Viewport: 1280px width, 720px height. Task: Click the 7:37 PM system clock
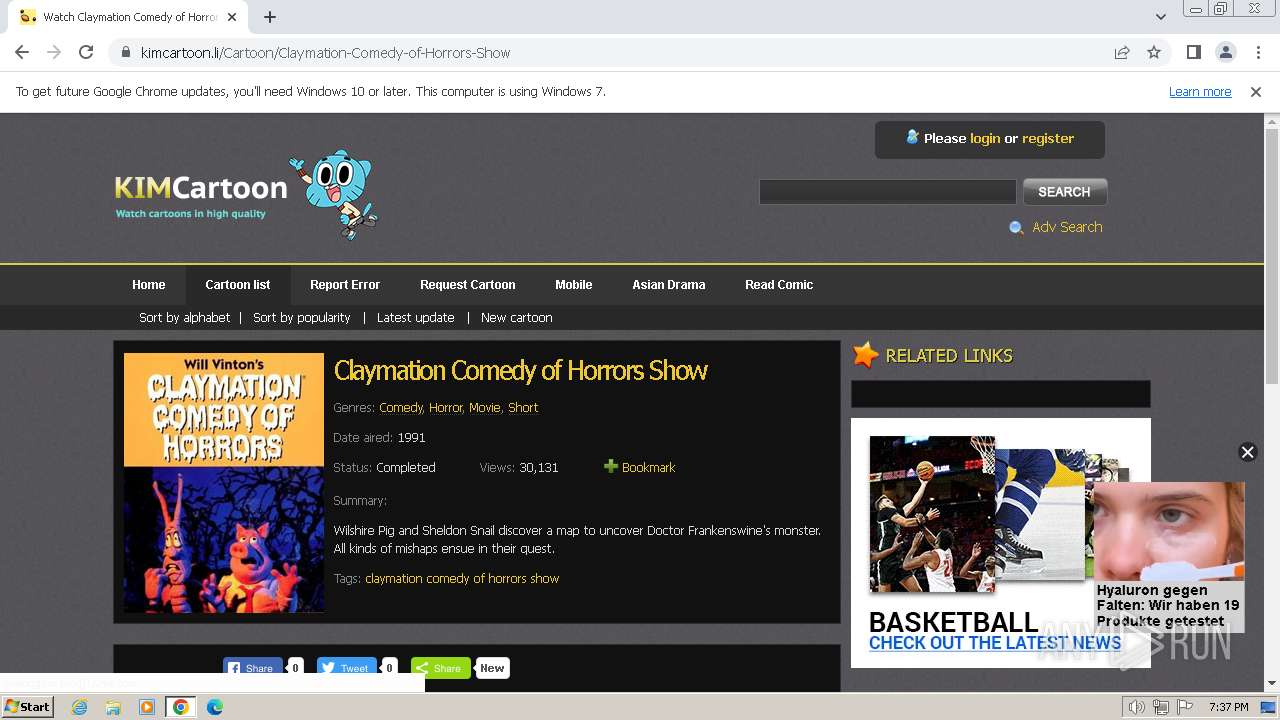(1228, 707)
